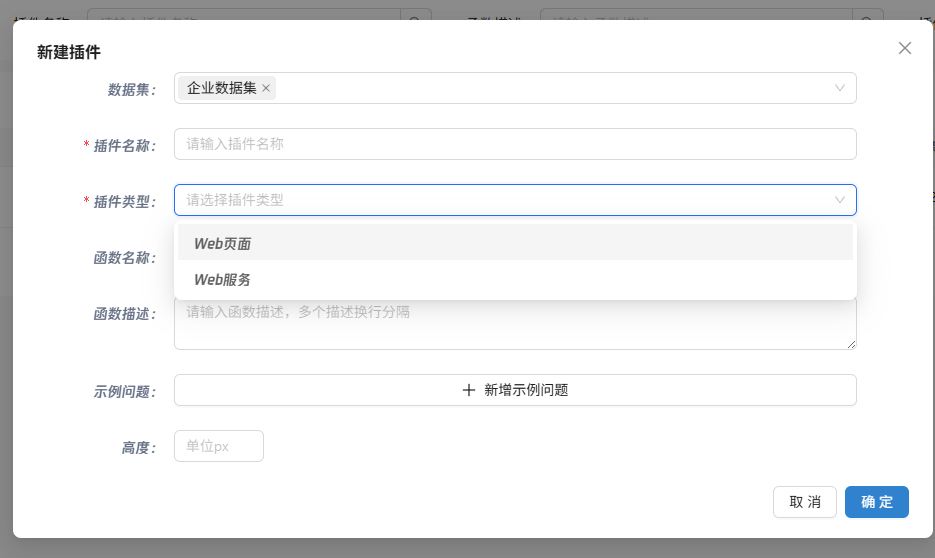
Task: Choose the Web服务 option
Action: pos(515,279)
